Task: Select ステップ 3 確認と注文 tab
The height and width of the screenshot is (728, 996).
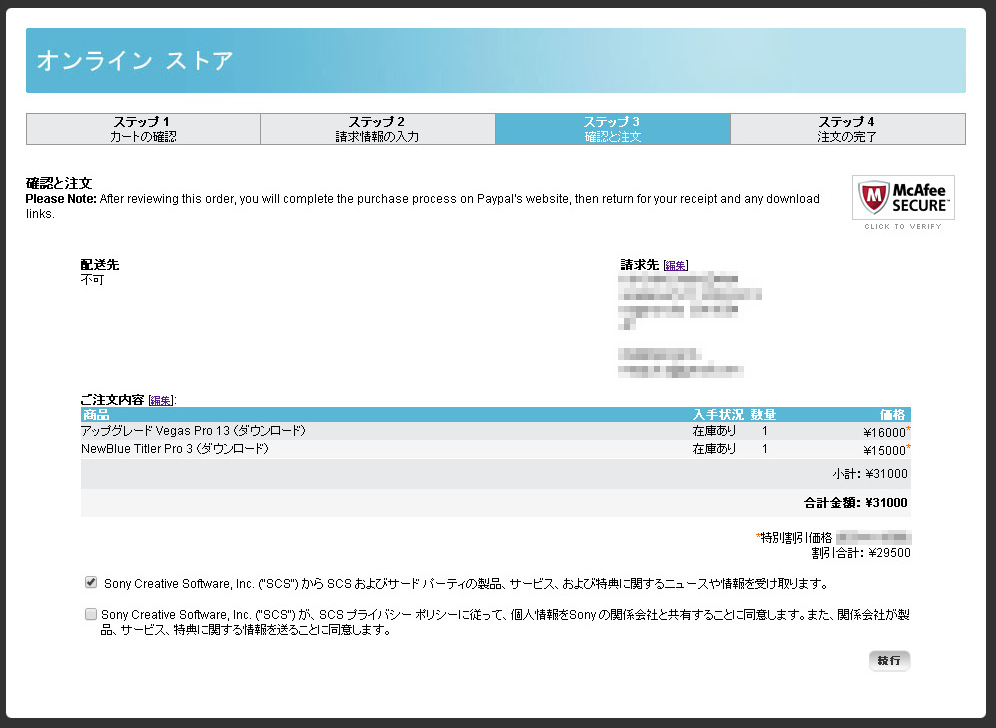Action: pyautogui.click(x=613, y=129)
